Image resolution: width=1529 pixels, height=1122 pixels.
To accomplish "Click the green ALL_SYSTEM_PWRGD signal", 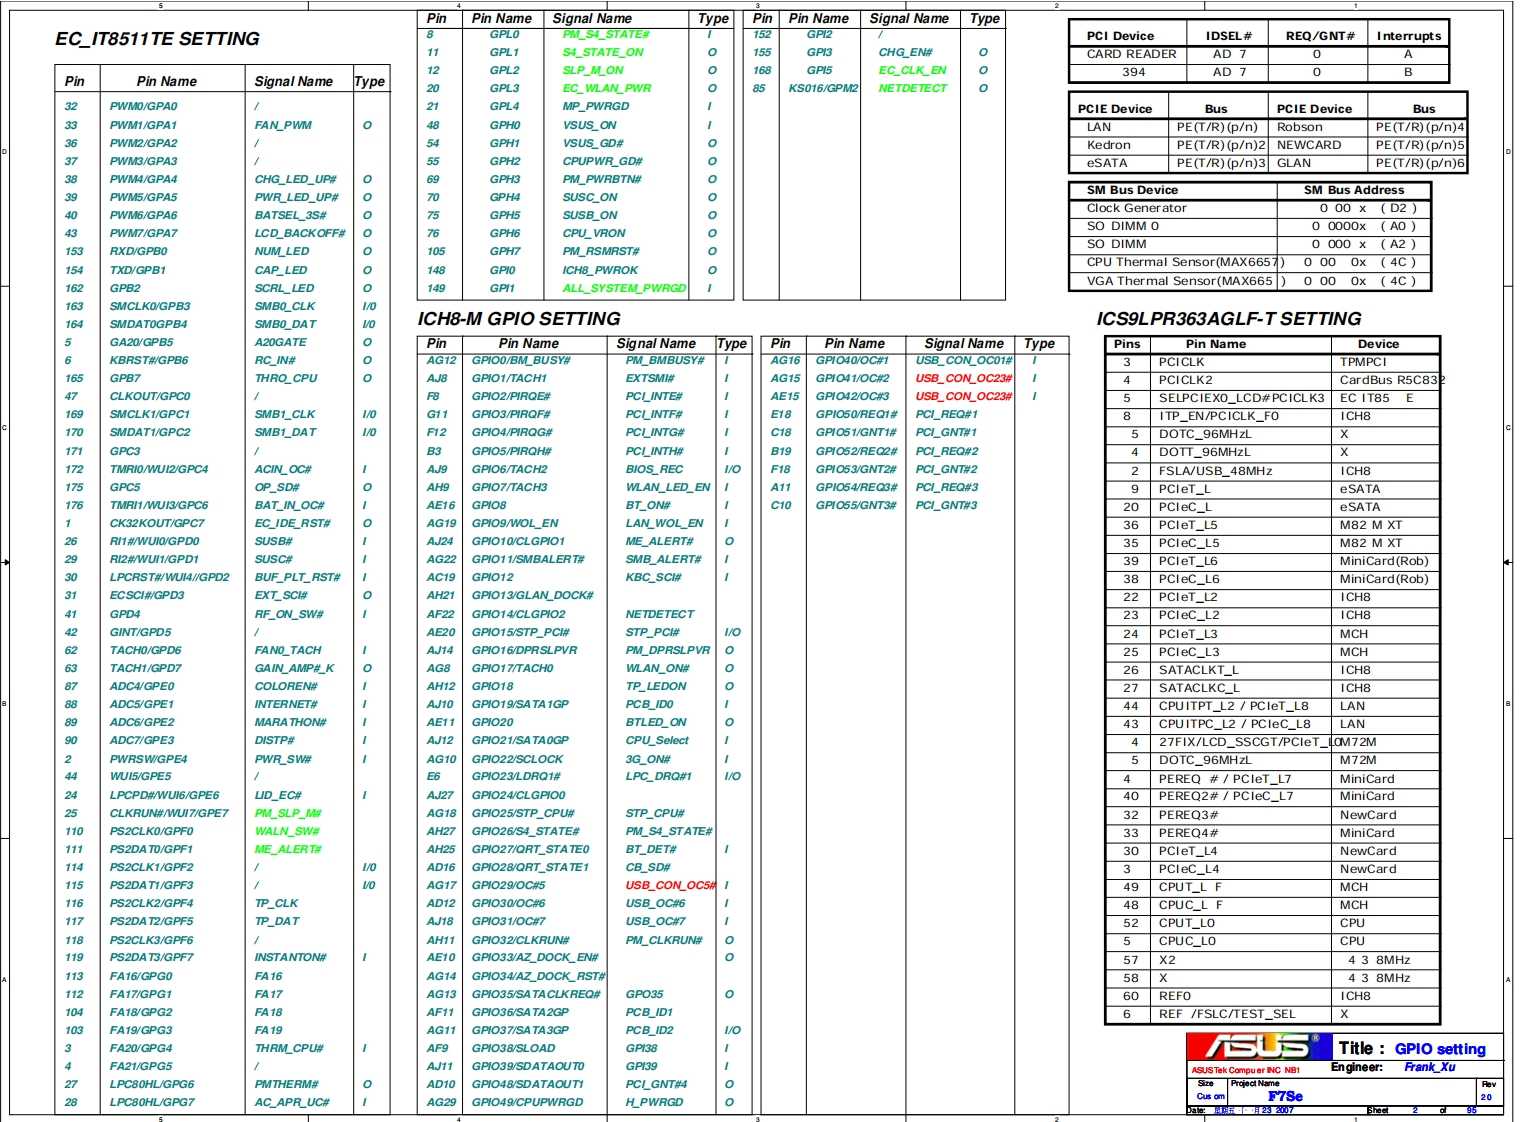I will pyautogui.click(x=624, y=288).
